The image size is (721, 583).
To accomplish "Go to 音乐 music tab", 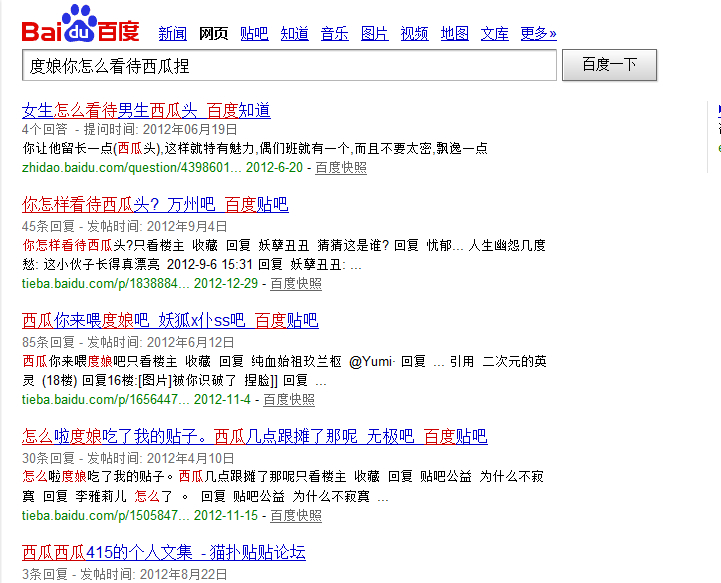I will (x=335, y=34).
